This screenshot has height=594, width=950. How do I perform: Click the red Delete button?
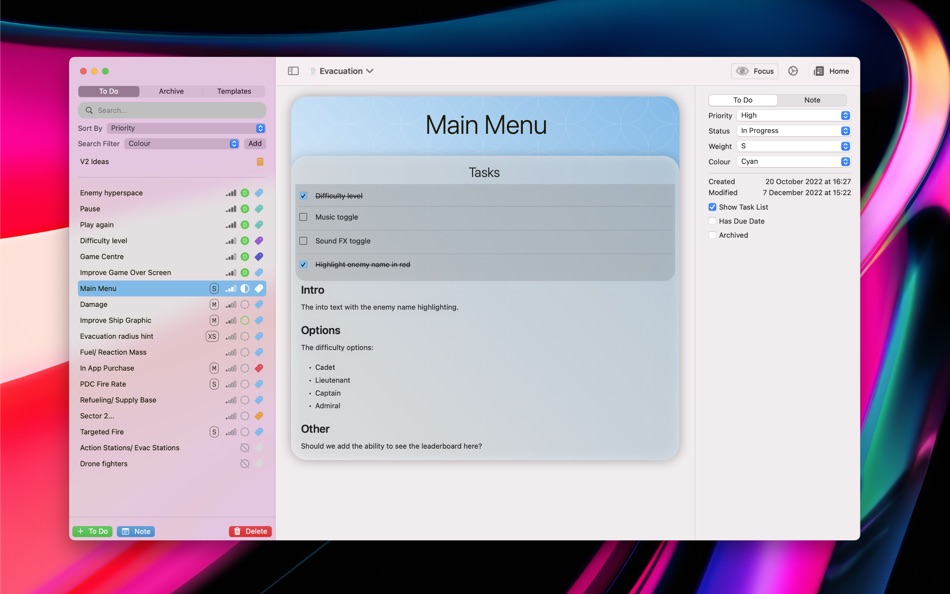coord(250,532)
